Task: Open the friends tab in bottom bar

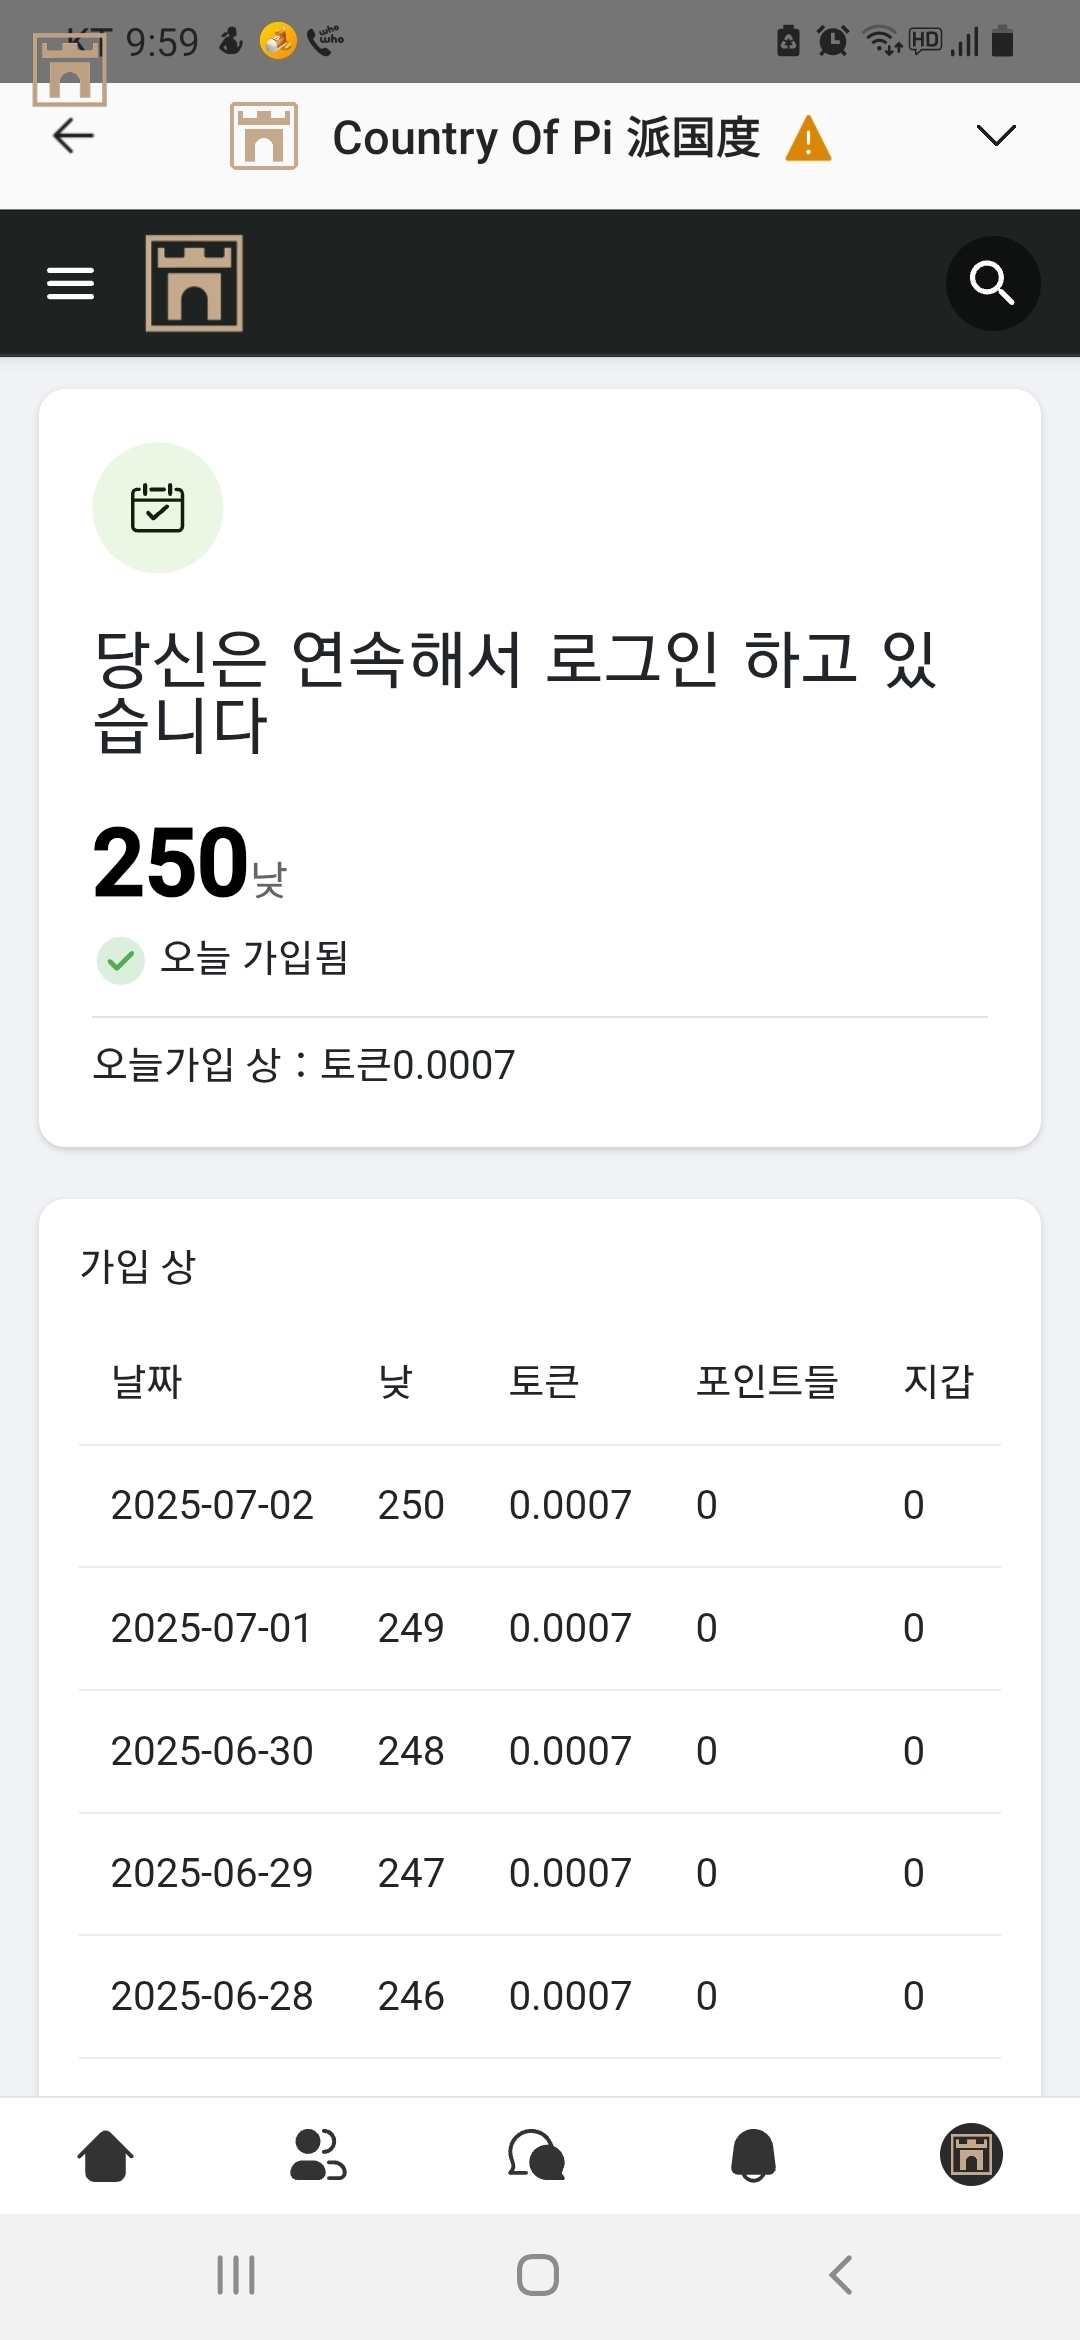Action: click(318, 2155)
